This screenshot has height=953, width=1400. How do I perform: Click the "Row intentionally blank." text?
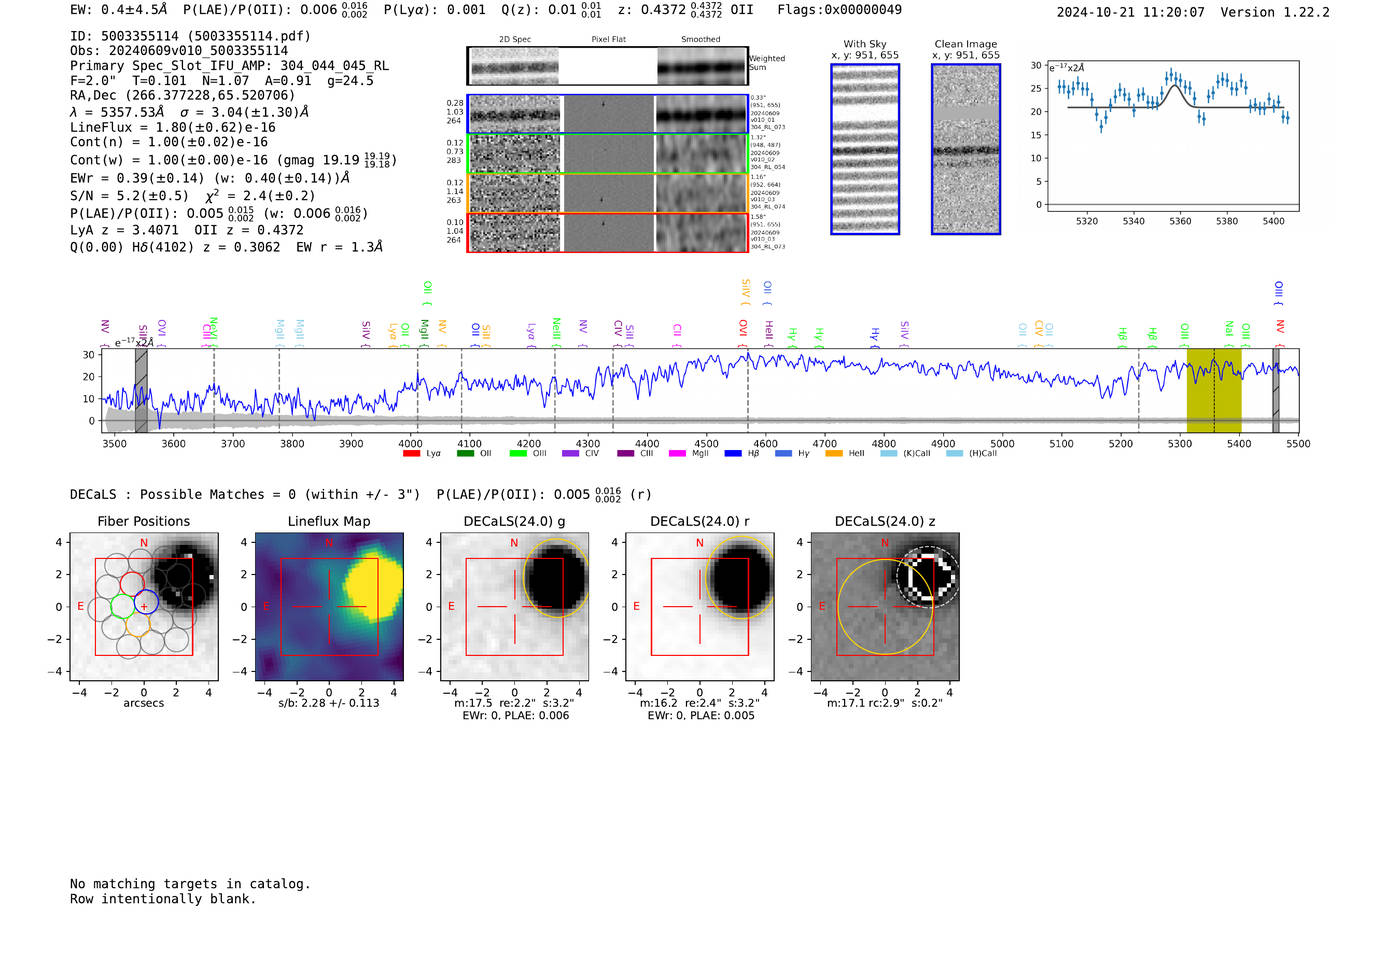pos(163,899)
